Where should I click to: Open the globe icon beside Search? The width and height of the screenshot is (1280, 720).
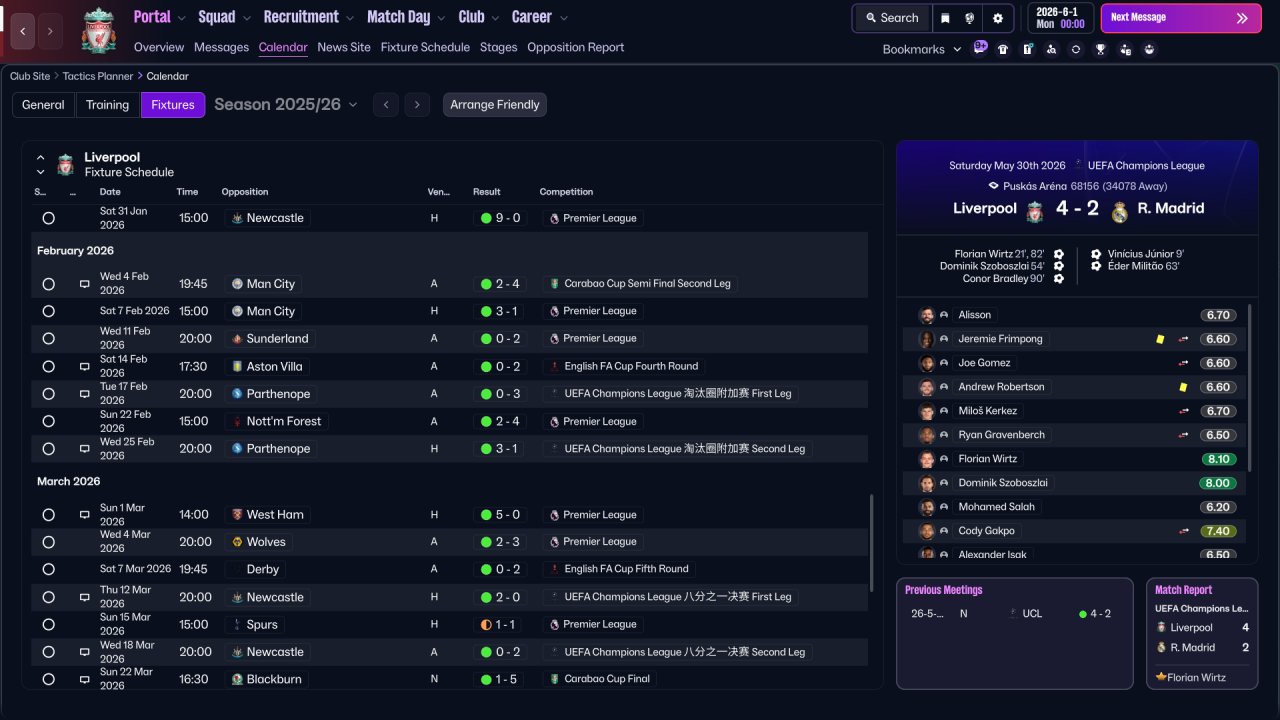point(970,18)
